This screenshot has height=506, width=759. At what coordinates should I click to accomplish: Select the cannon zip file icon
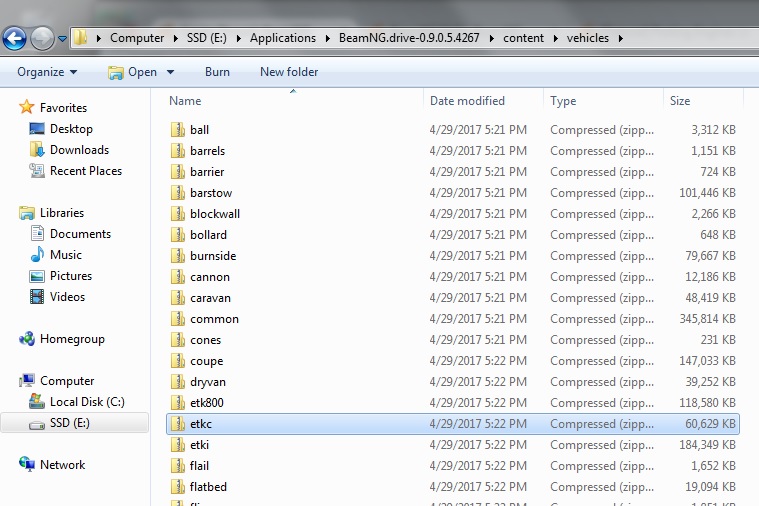click(178, 277)
